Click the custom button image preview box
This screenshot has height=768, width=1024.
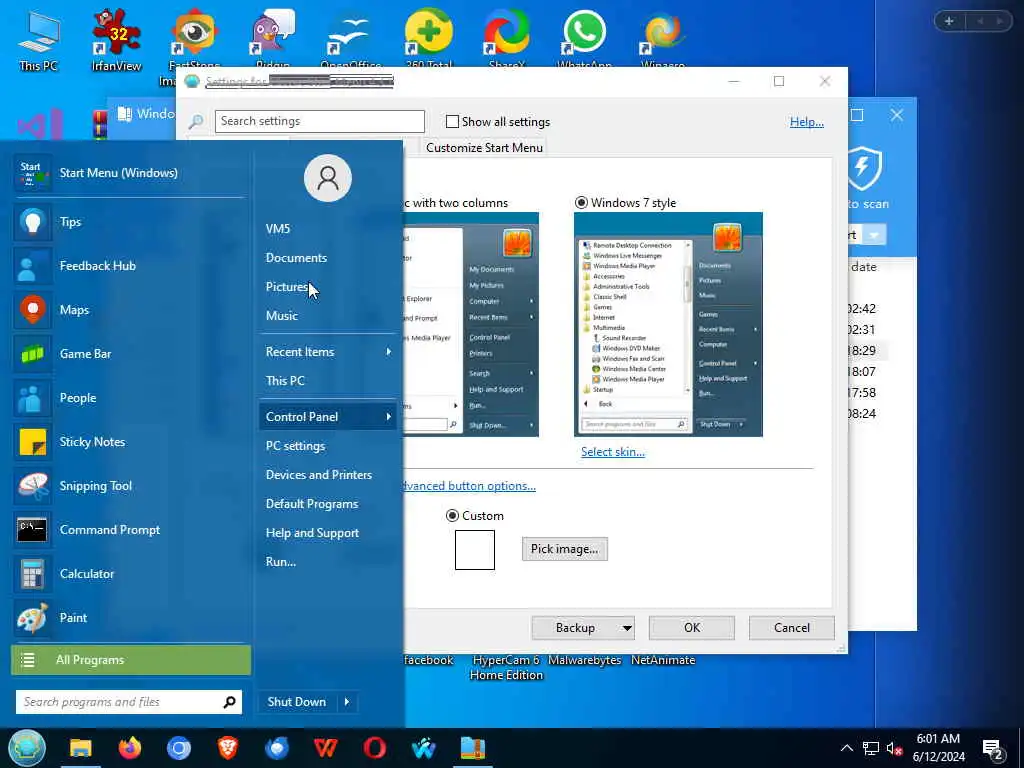pos(475,550)
